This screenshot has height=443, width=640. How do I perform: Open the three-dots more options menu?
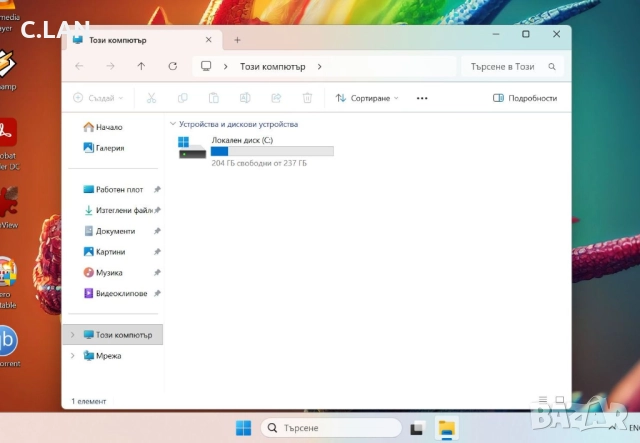point(422,98)
